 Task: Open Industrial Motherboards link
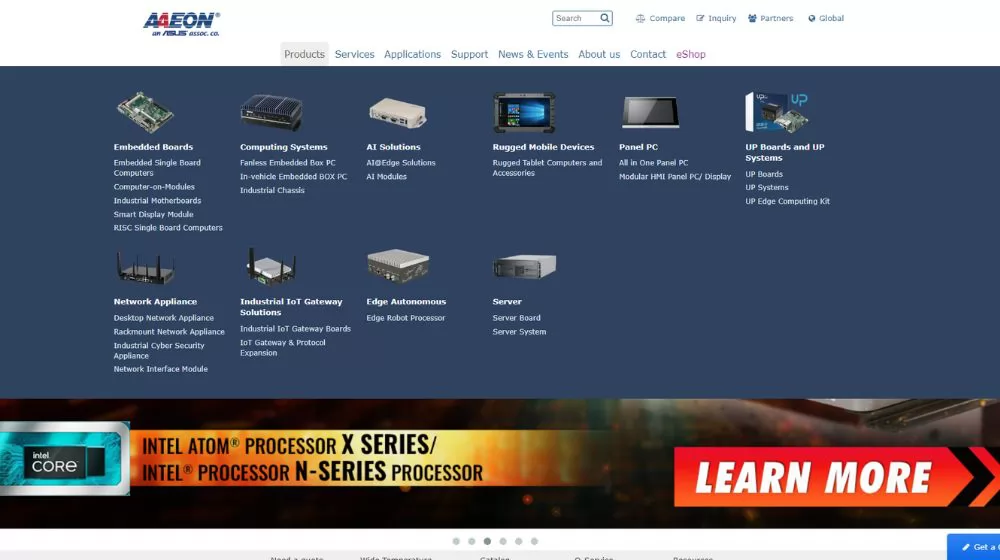(x=158, y=200)
